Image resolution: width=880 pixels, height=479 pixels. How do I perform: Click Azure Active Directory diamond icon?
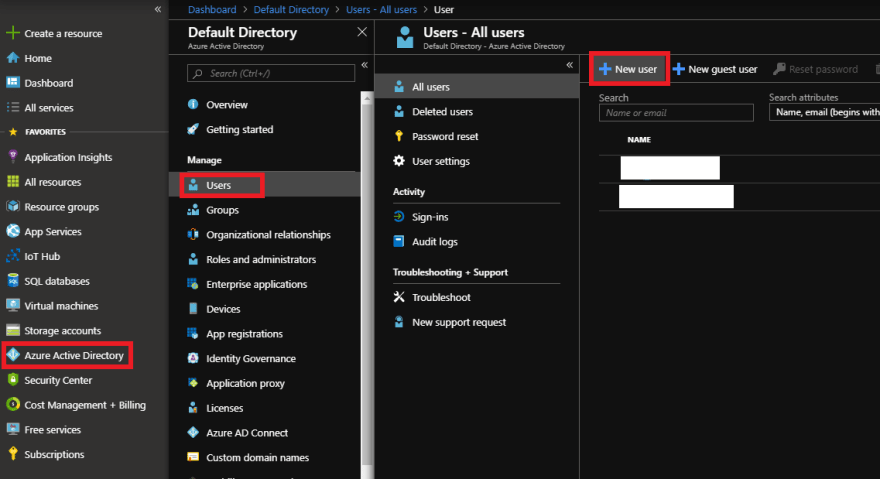pyautogui.click(x=12, y=355)
